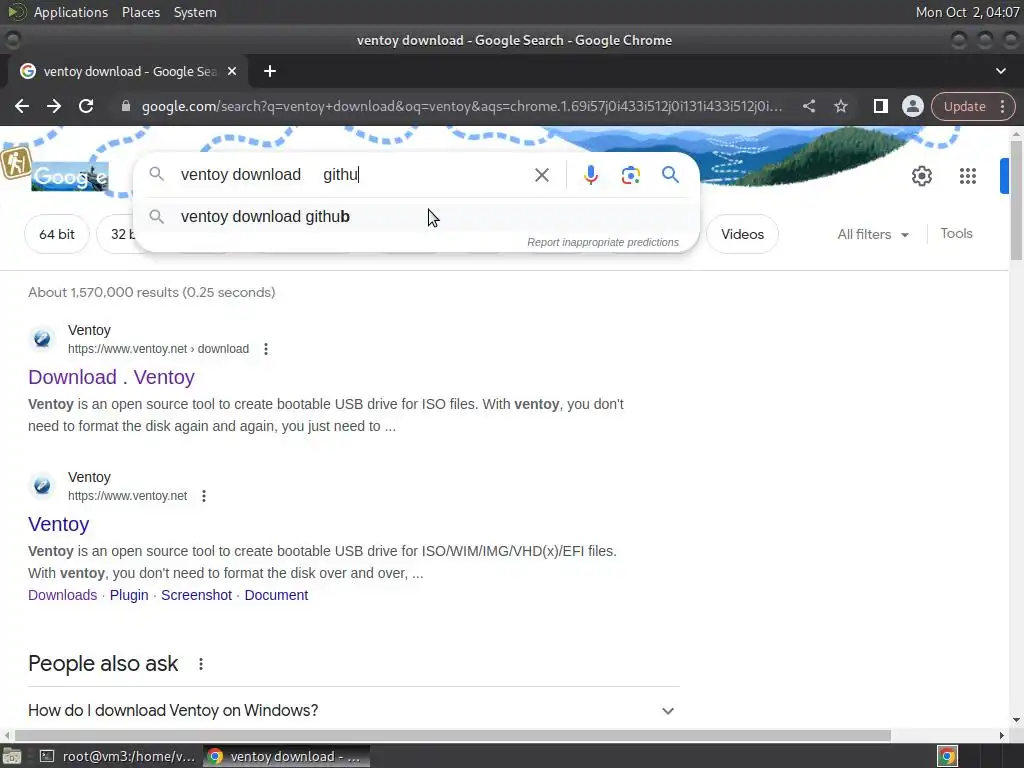
Task: Open more options for ventoy.net result
Action: pyautogui.click(x=204, y=496)
